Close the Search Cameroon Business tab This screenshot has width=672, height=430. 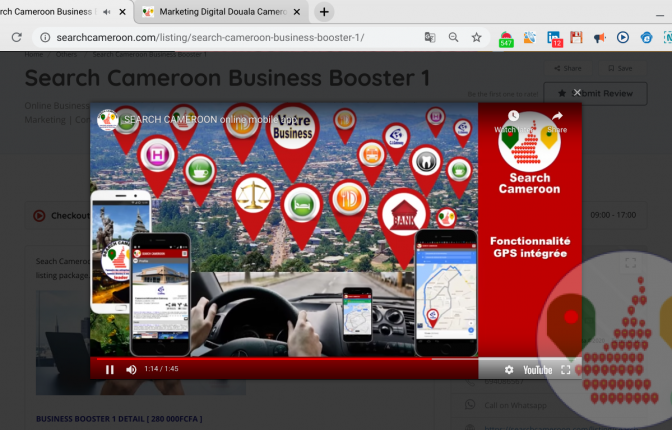pos(123,12)
